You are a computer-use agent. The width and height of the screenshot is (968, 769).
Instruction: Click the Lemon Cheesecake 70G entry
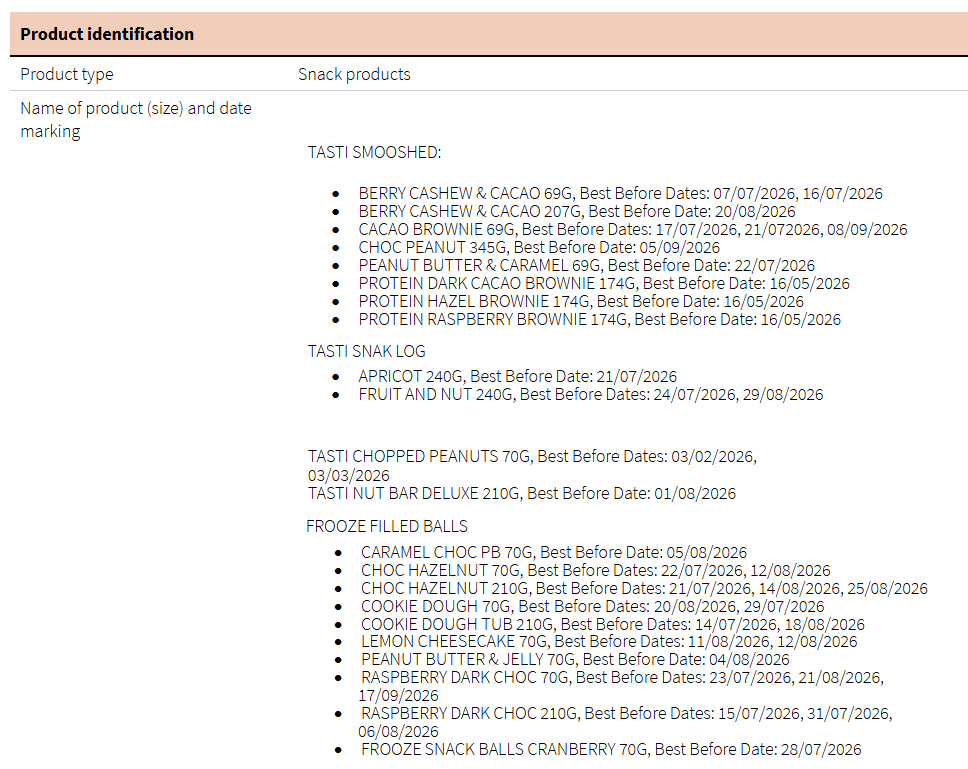coord(609,642)
